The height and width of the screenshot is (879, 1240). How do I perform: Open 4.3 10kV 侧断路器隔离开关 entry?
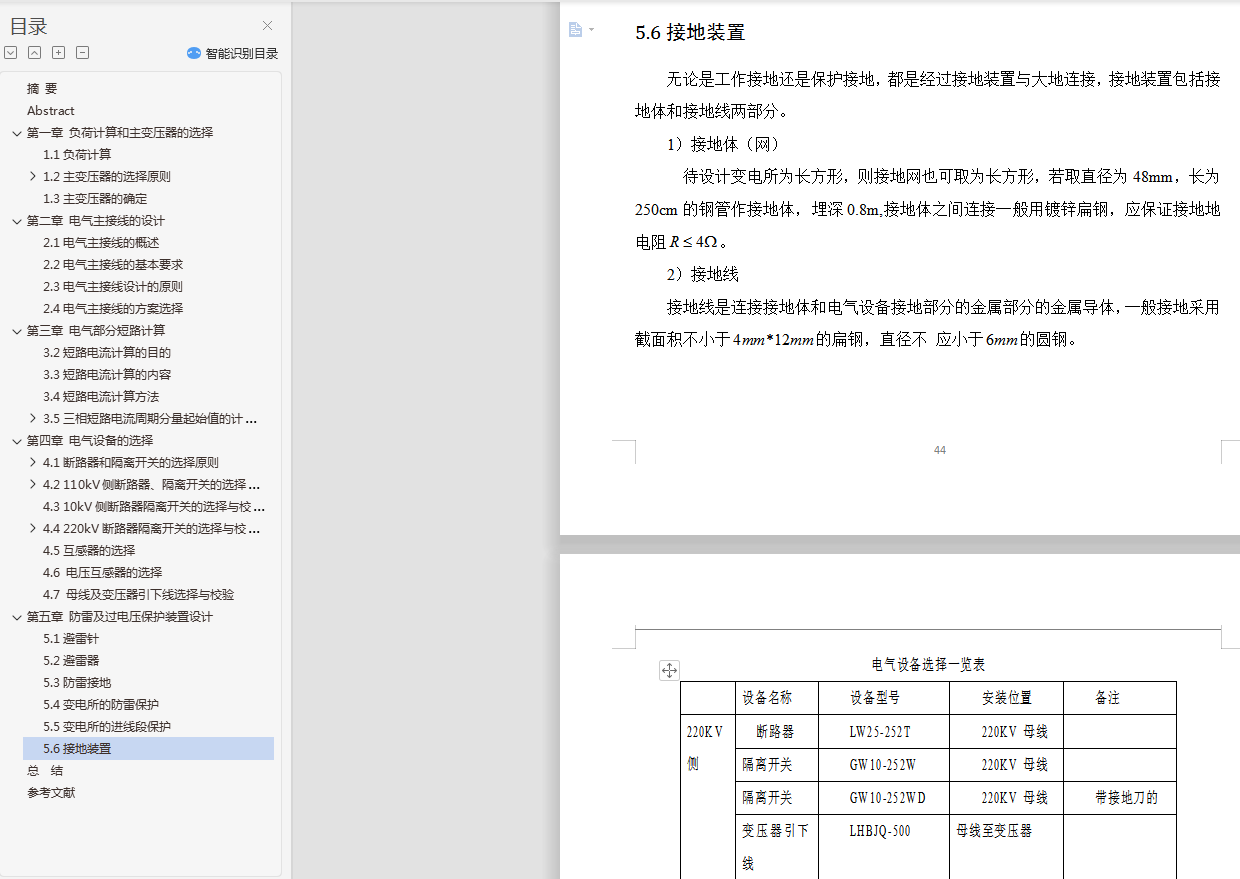click(x=154, y=507)
